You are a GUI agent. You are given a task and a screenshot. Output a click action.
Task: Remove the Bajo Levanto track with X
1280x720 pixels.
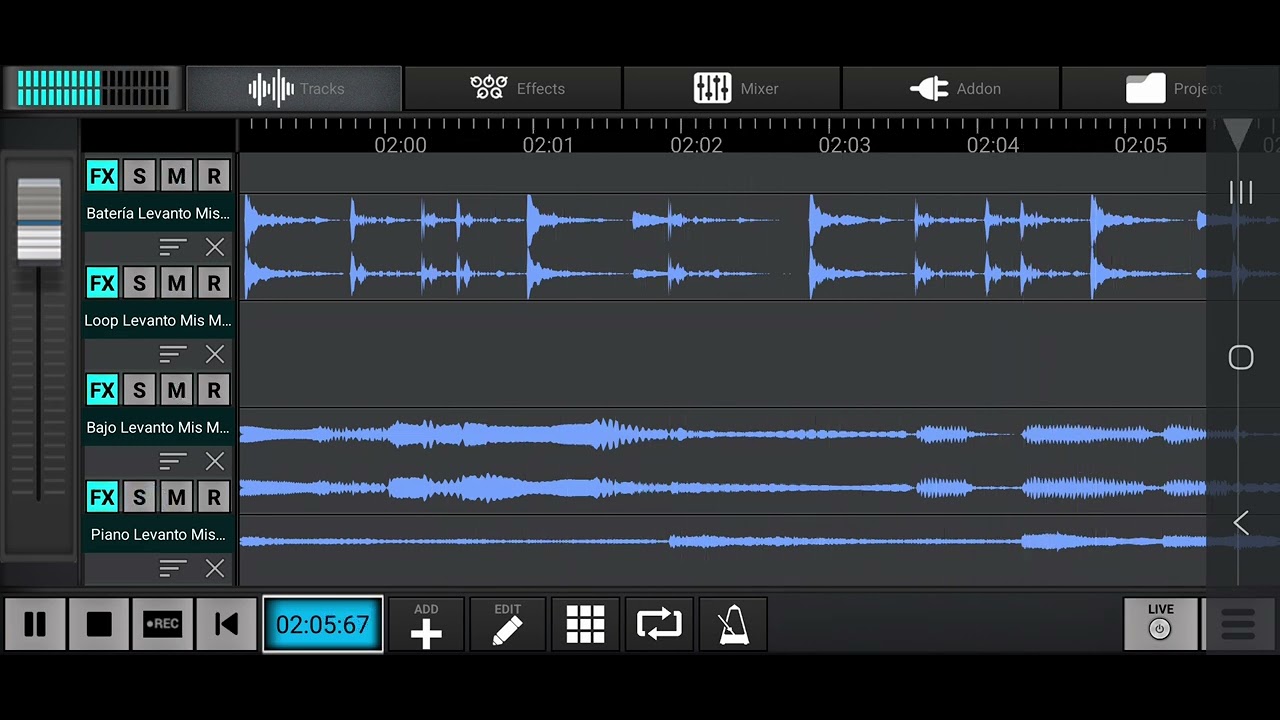(215, 461)
